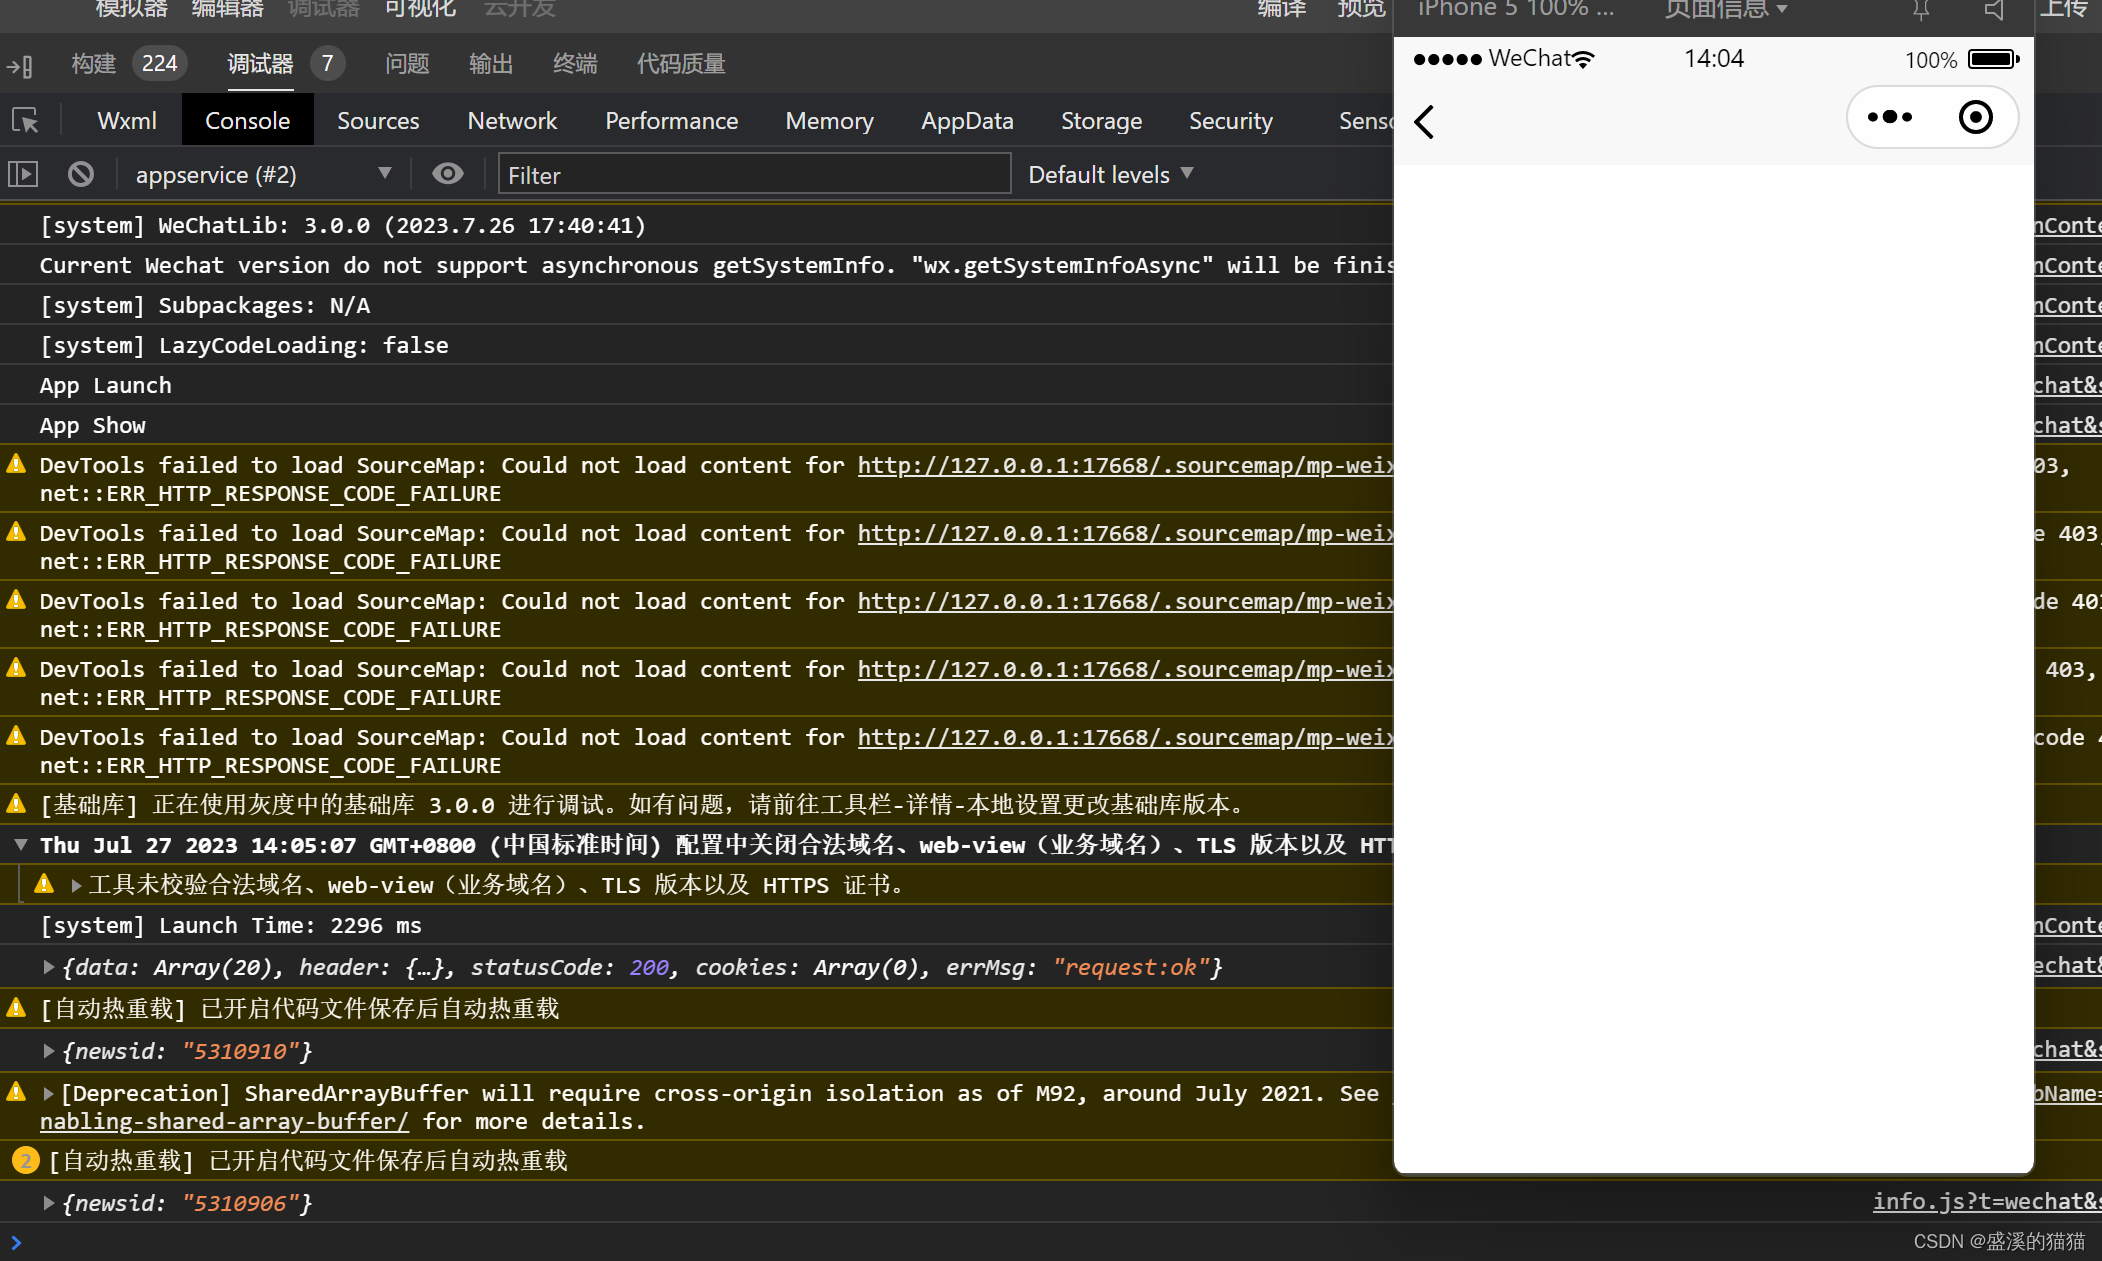
Task: Open the Sources tab
Action: click(377, 121)
